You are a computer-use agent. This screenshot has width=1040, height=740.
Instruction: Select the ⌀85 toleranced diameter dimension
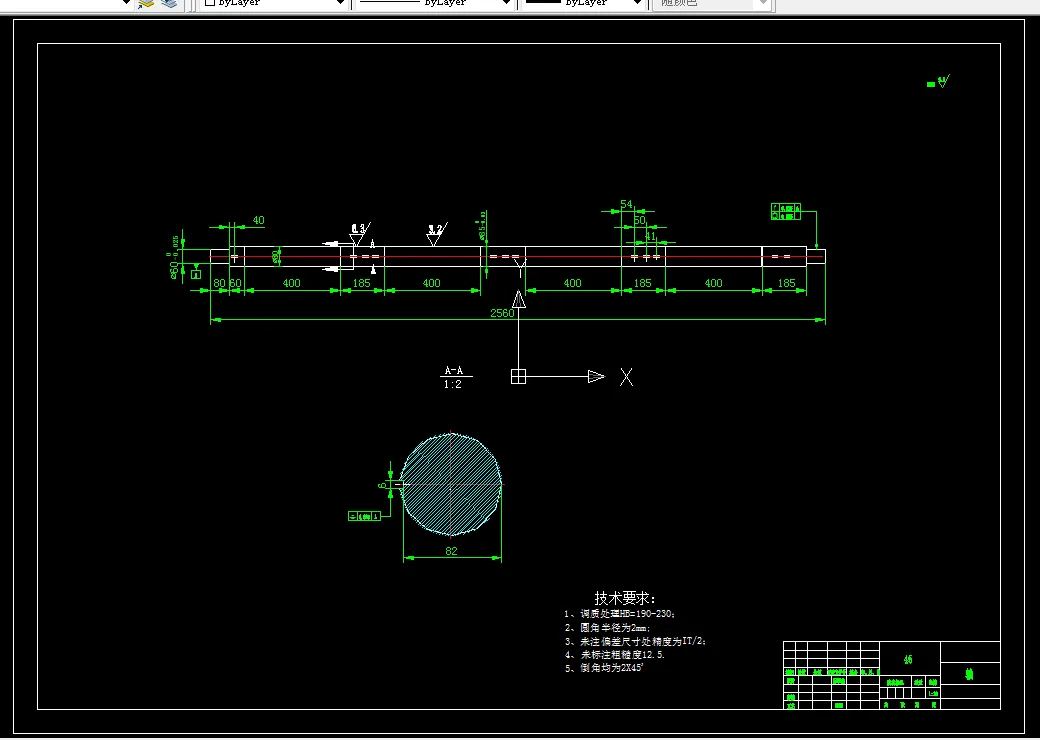pyautogui.click(x=482, y=226)
